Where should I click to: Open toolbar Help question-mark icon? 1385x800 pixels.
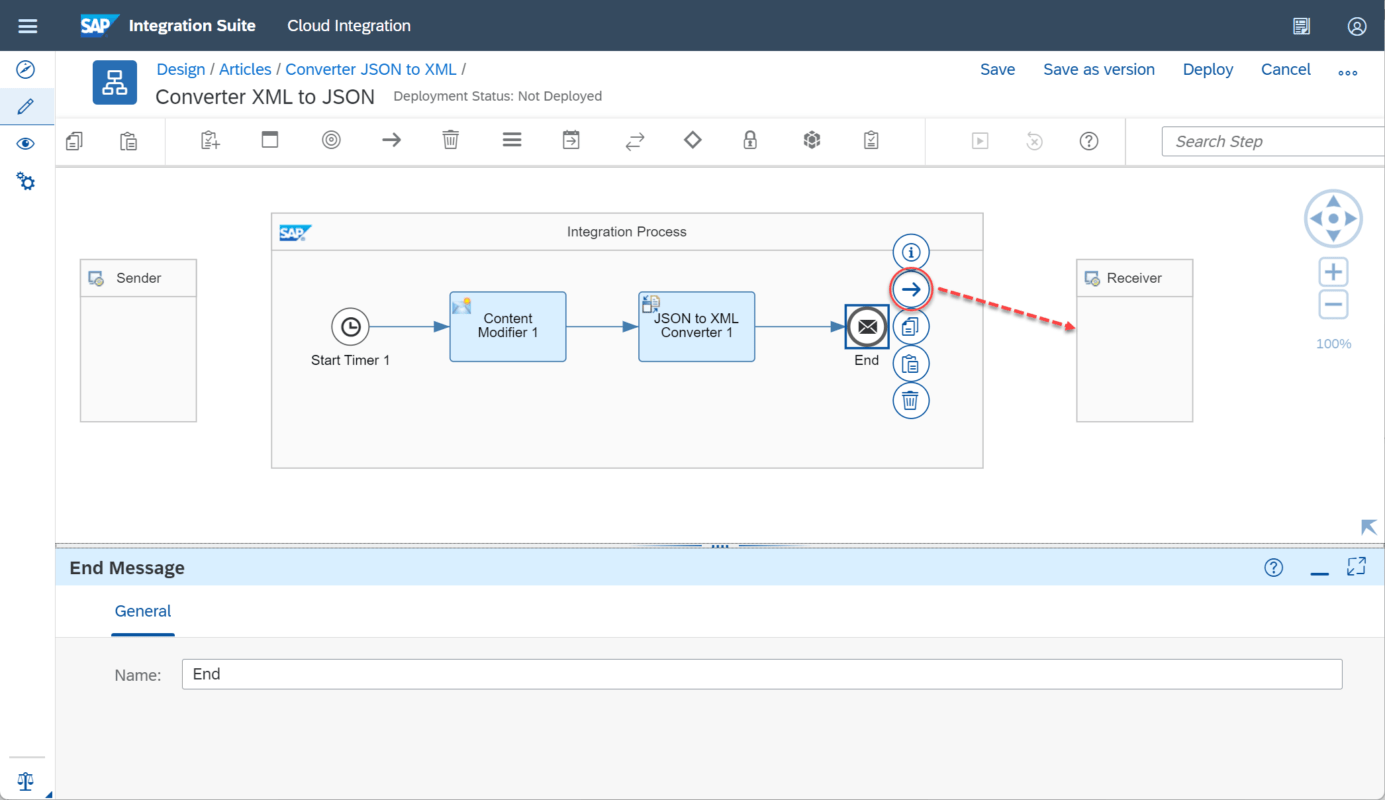(1089, 141)
